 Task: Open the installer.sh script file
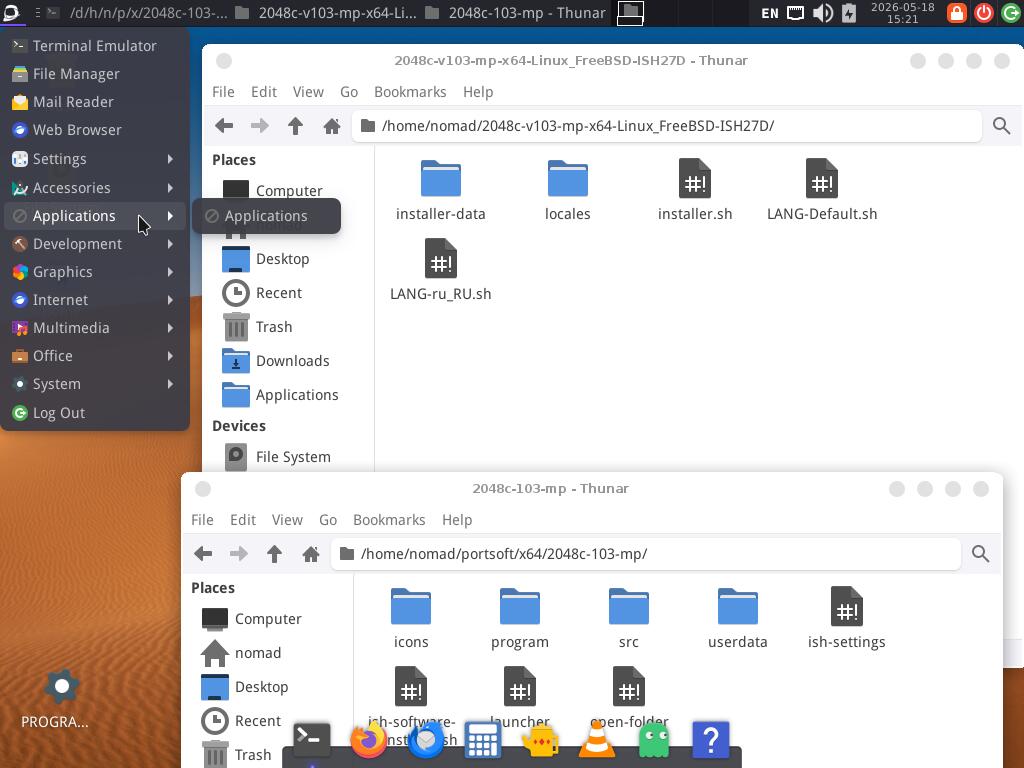pos(694,189)
